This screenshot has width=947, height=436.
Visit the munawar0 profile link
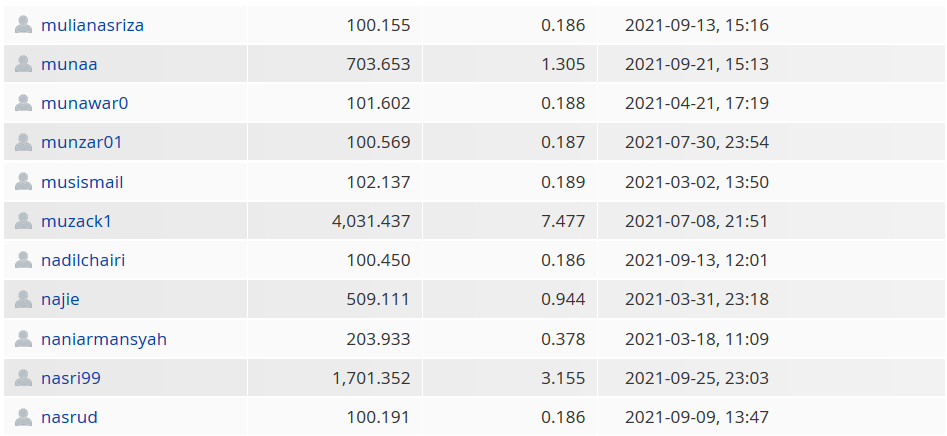tap(85, 103)
